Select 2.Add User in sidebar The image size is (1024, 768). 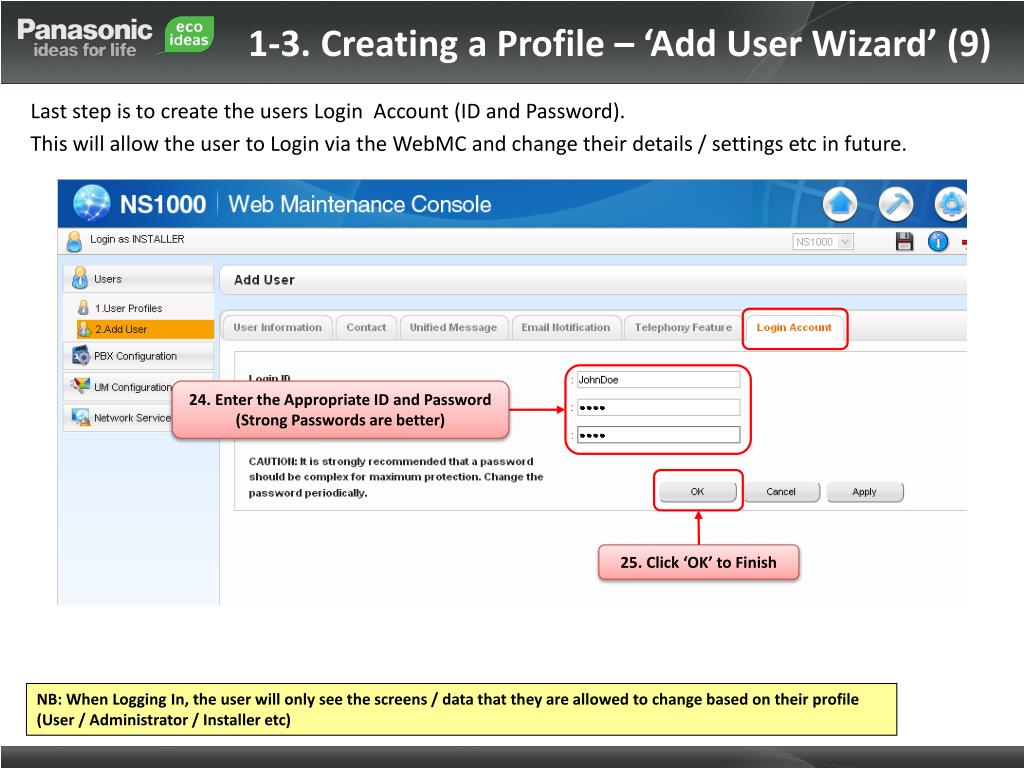coord(145,329)
